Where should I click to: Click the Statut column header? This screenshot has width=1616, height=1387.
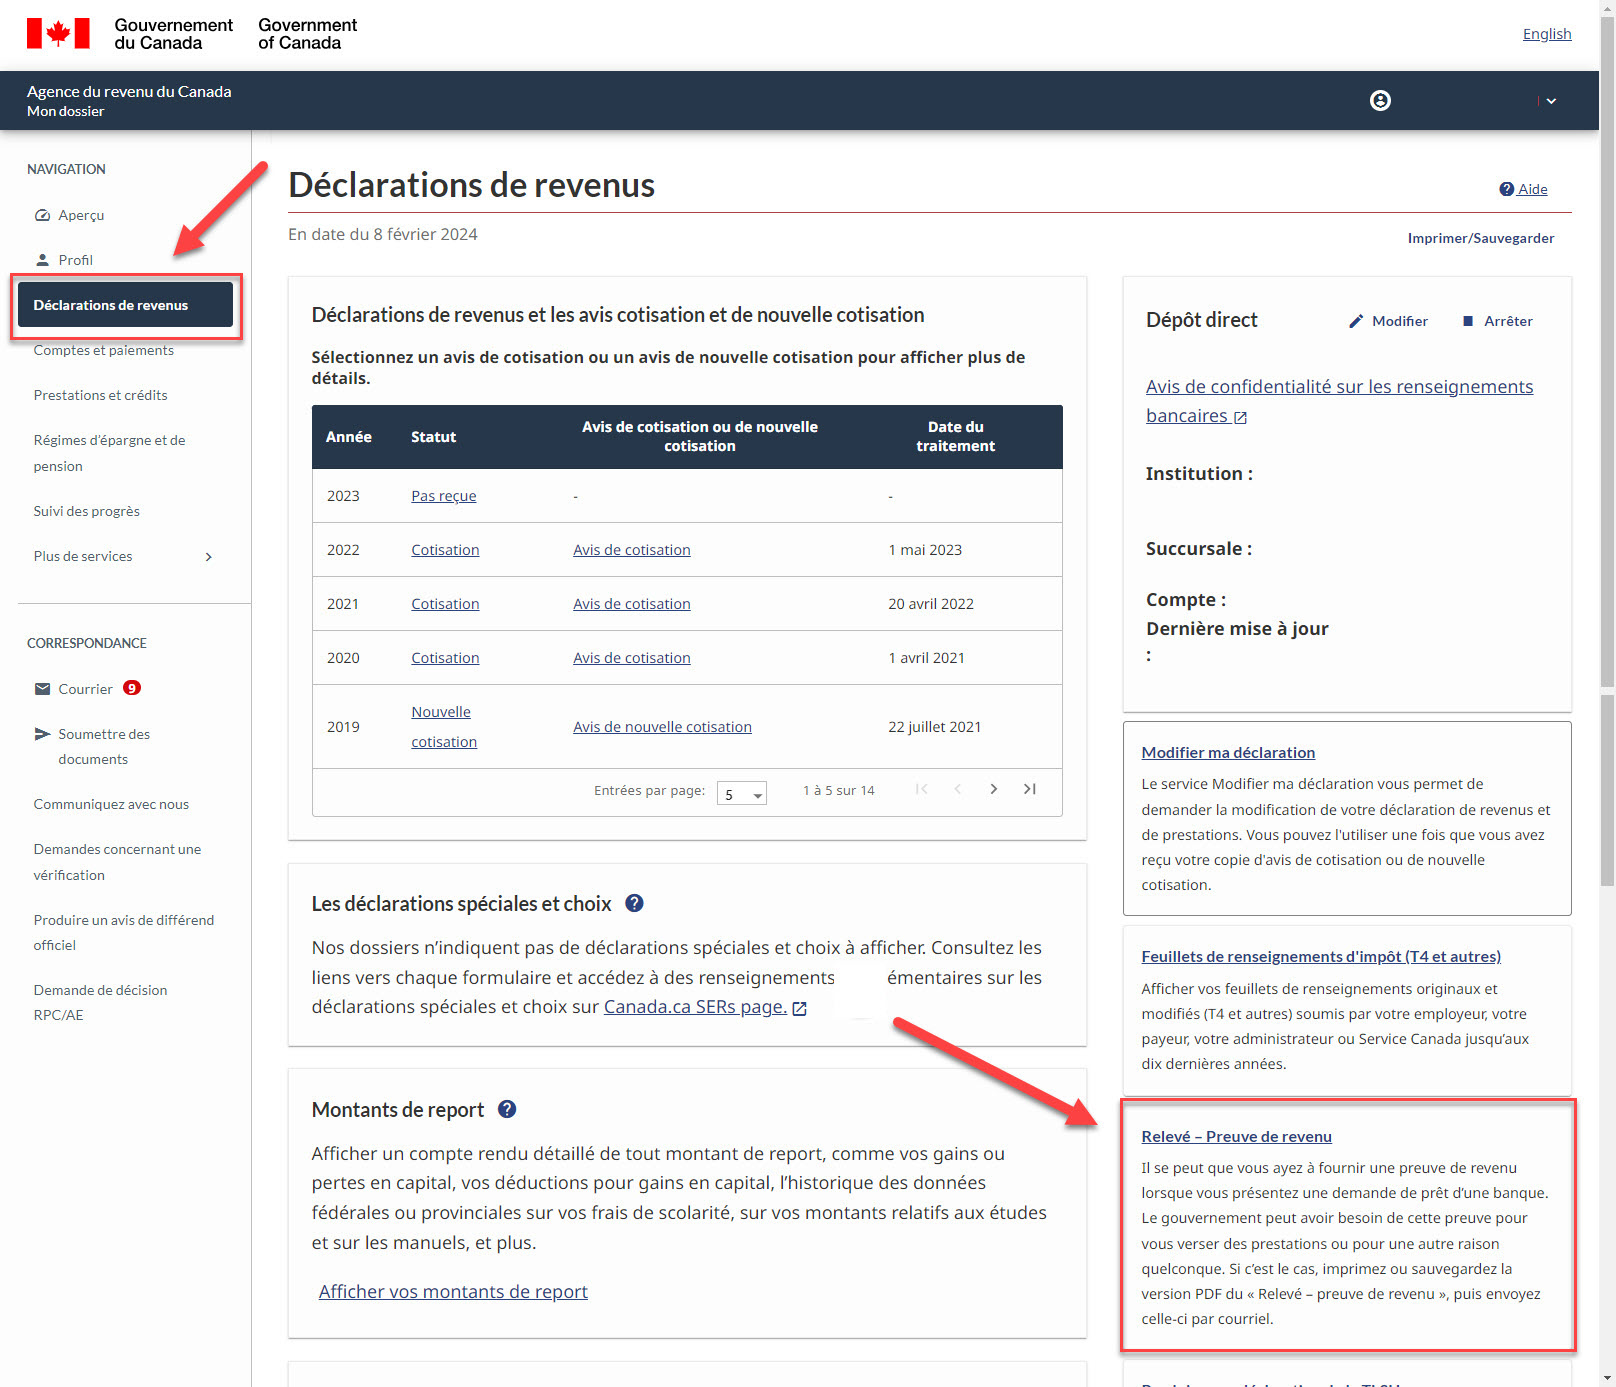[433, 437]
